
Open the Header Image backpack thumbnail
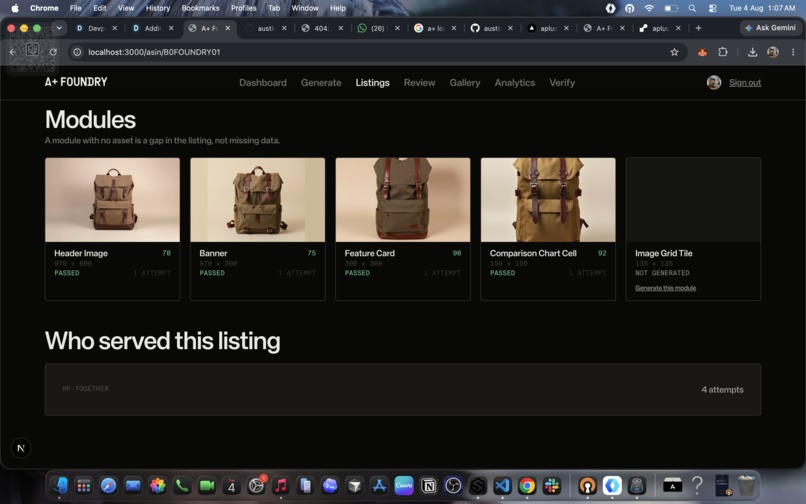113,200
